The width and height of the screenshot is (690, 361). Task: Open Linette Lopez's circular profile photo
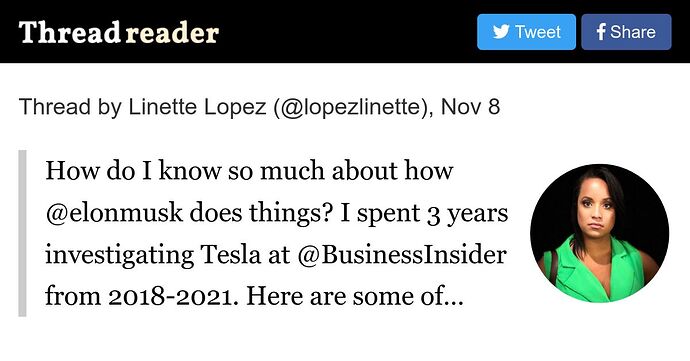599,233
